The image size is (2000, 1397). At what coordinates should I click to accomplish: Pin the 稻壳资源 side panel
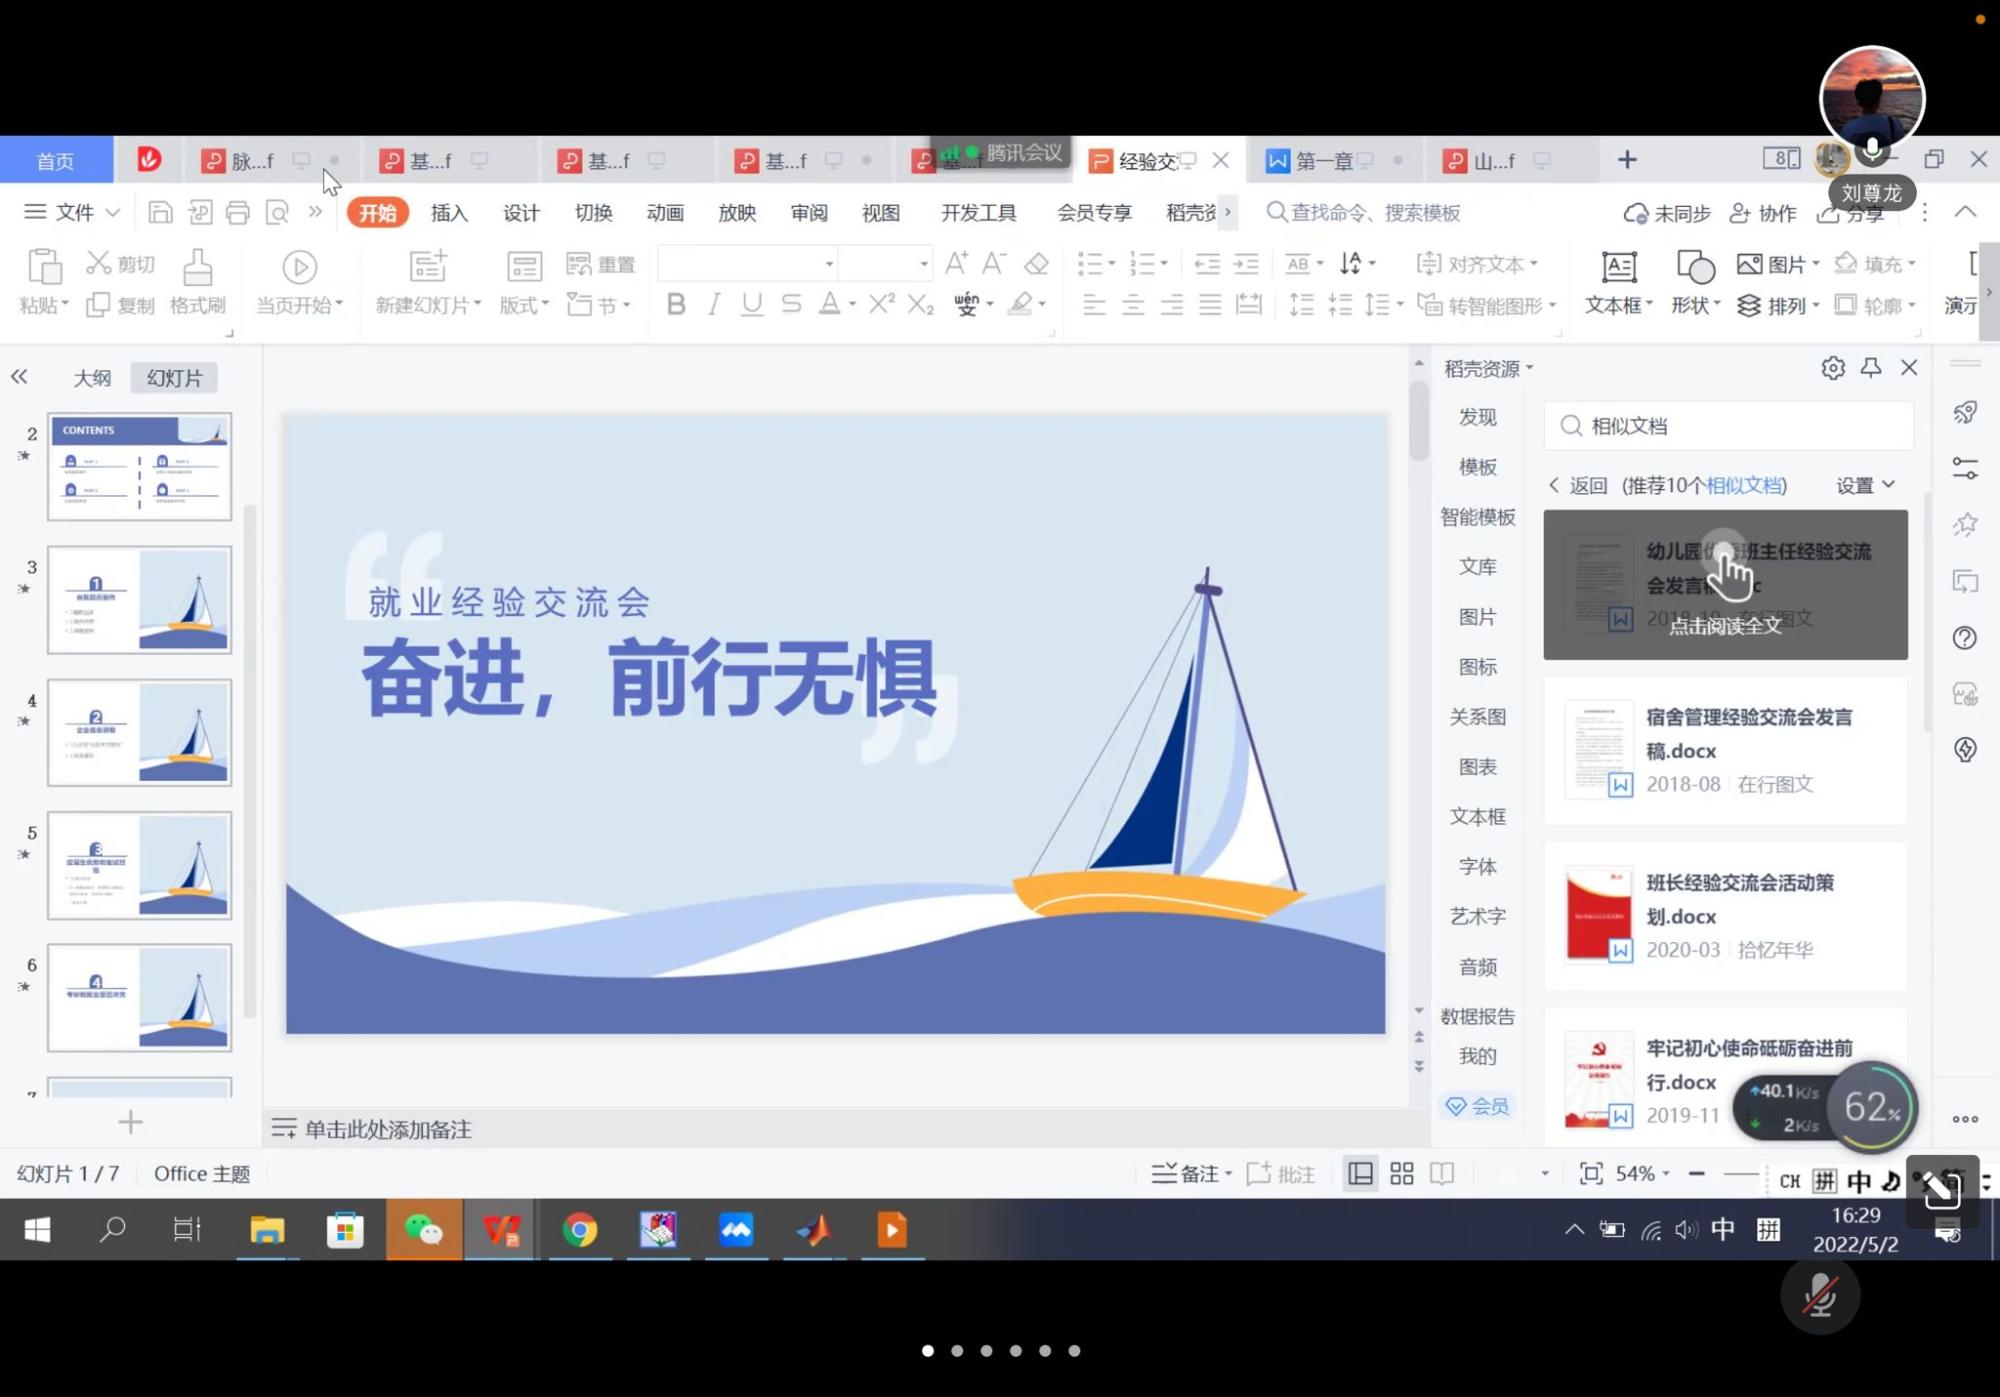pos(1870,368)
